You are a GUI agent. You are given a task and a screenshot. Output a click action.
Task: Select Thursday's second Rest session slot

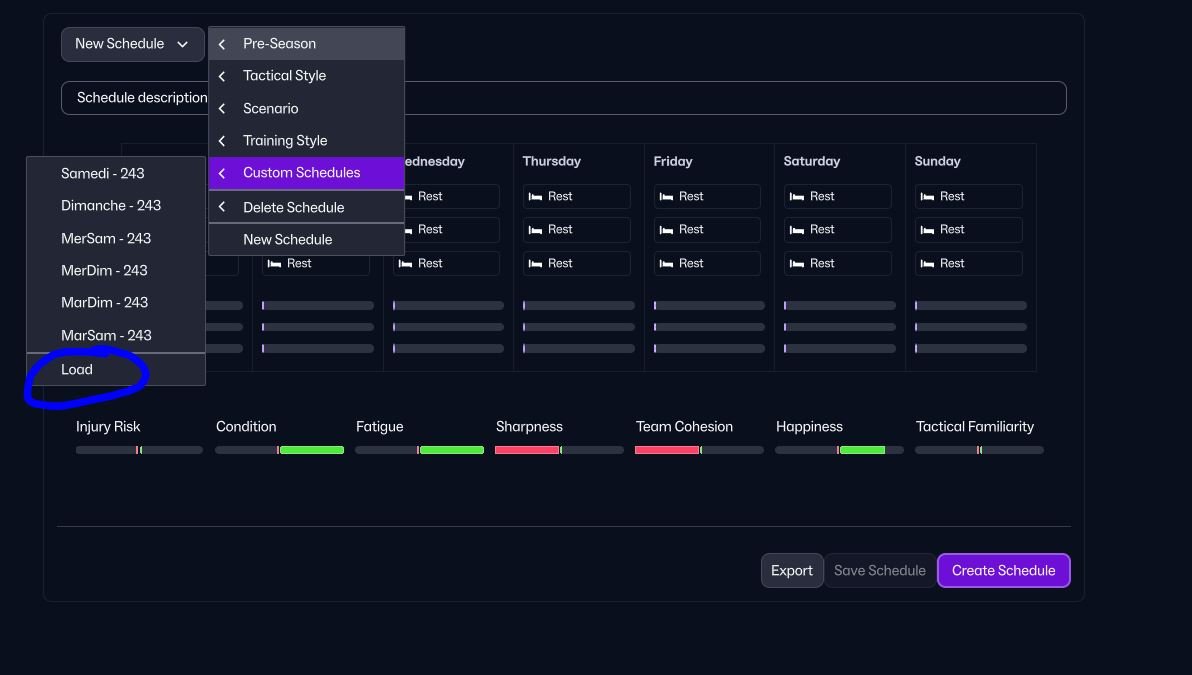[577, 230]
